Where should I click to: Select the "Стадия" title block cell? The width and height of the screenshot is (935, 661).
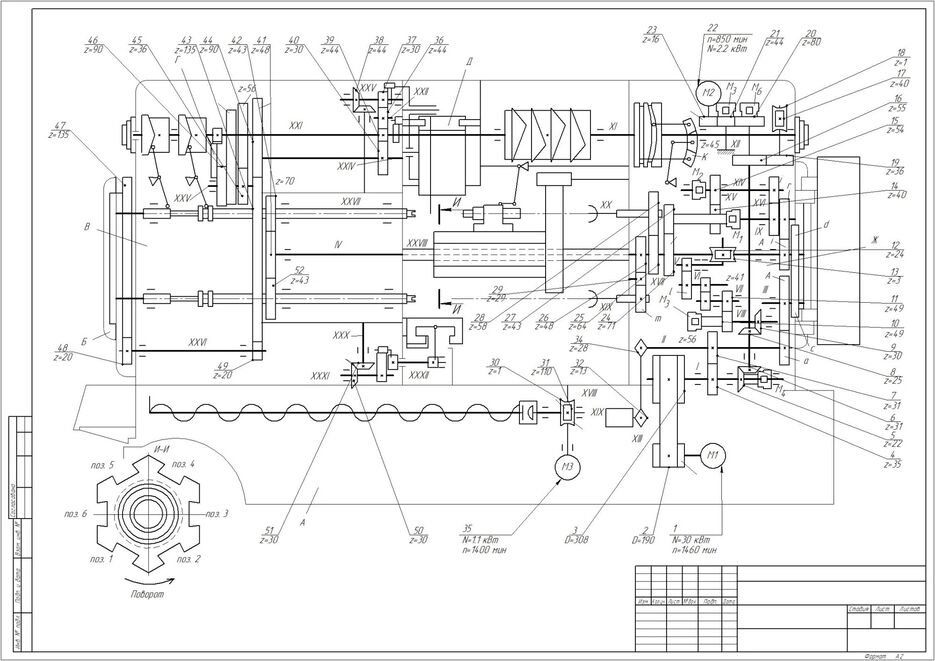(859, 609)
